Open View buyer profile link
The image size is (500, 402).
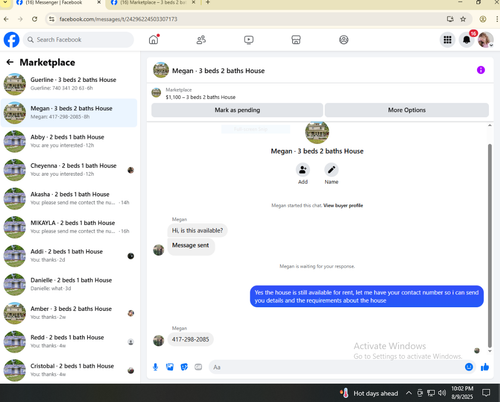(343, 205)
